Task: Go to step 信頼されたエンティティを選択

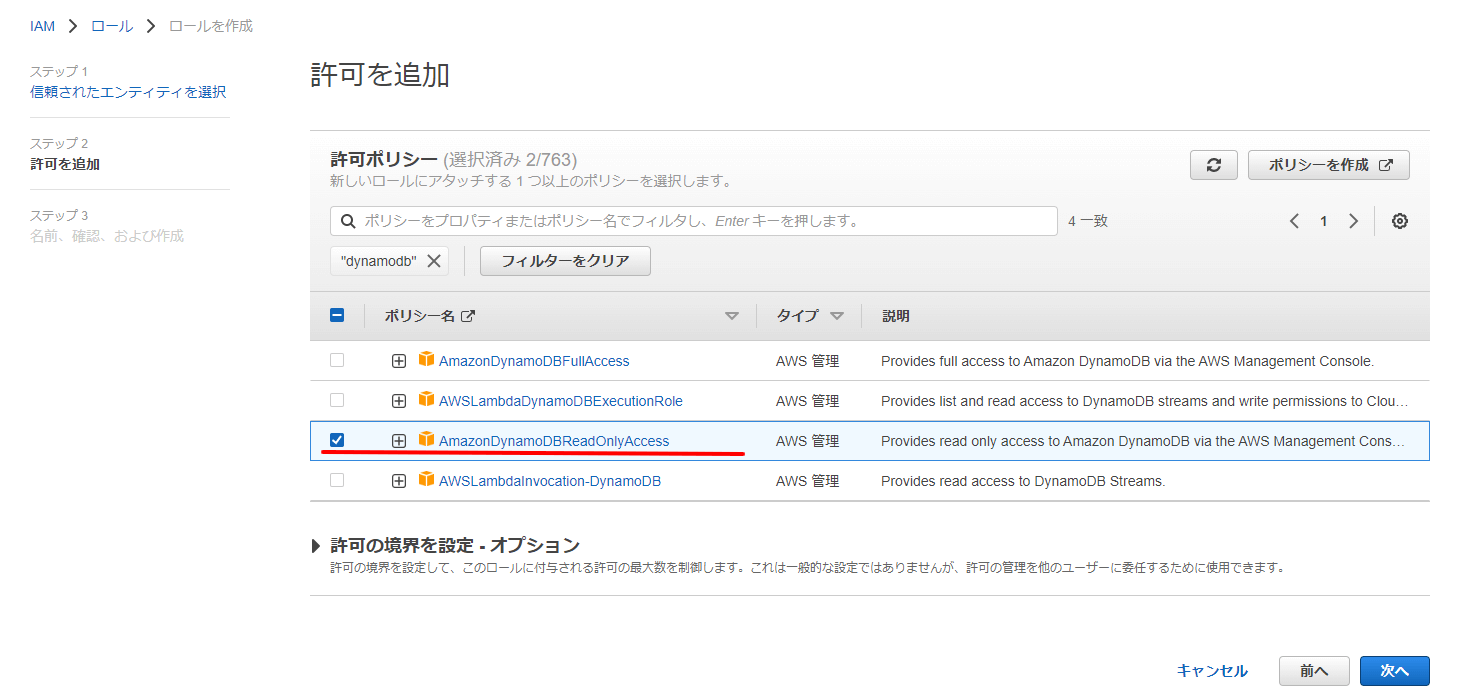Action: click(128, 92)
